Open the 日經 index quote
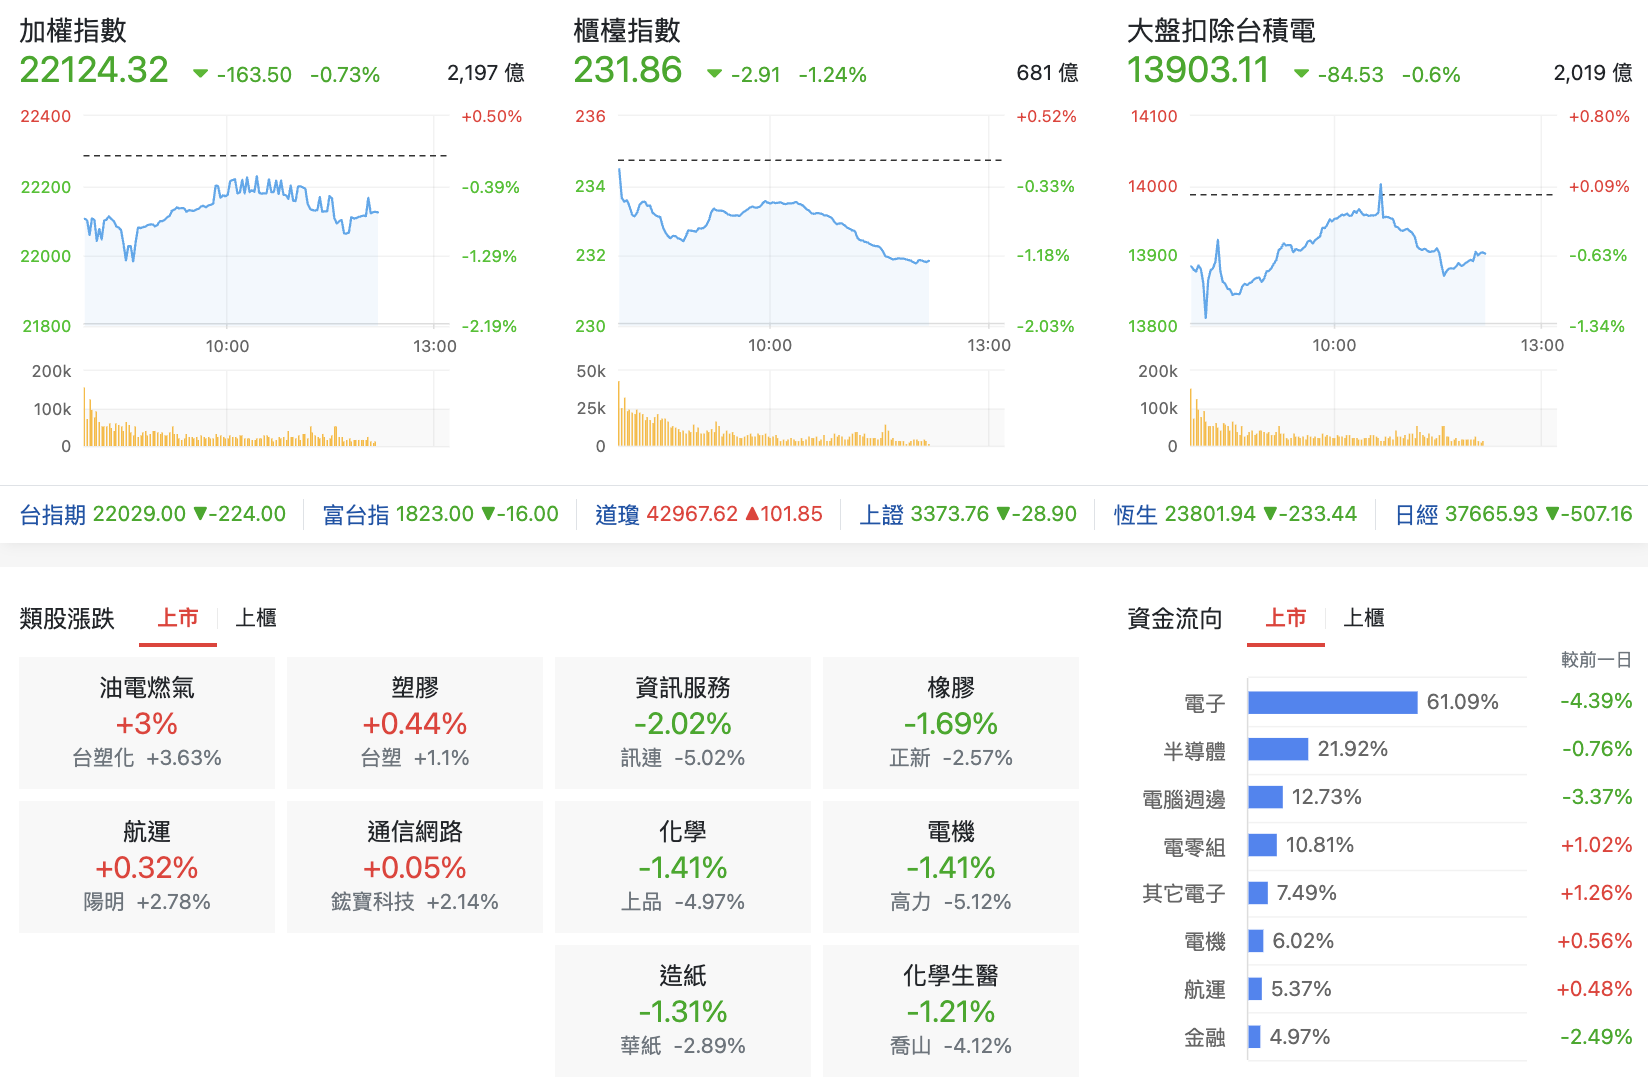Viewport: 1648px width, 1090px height. pos(1513,514)
